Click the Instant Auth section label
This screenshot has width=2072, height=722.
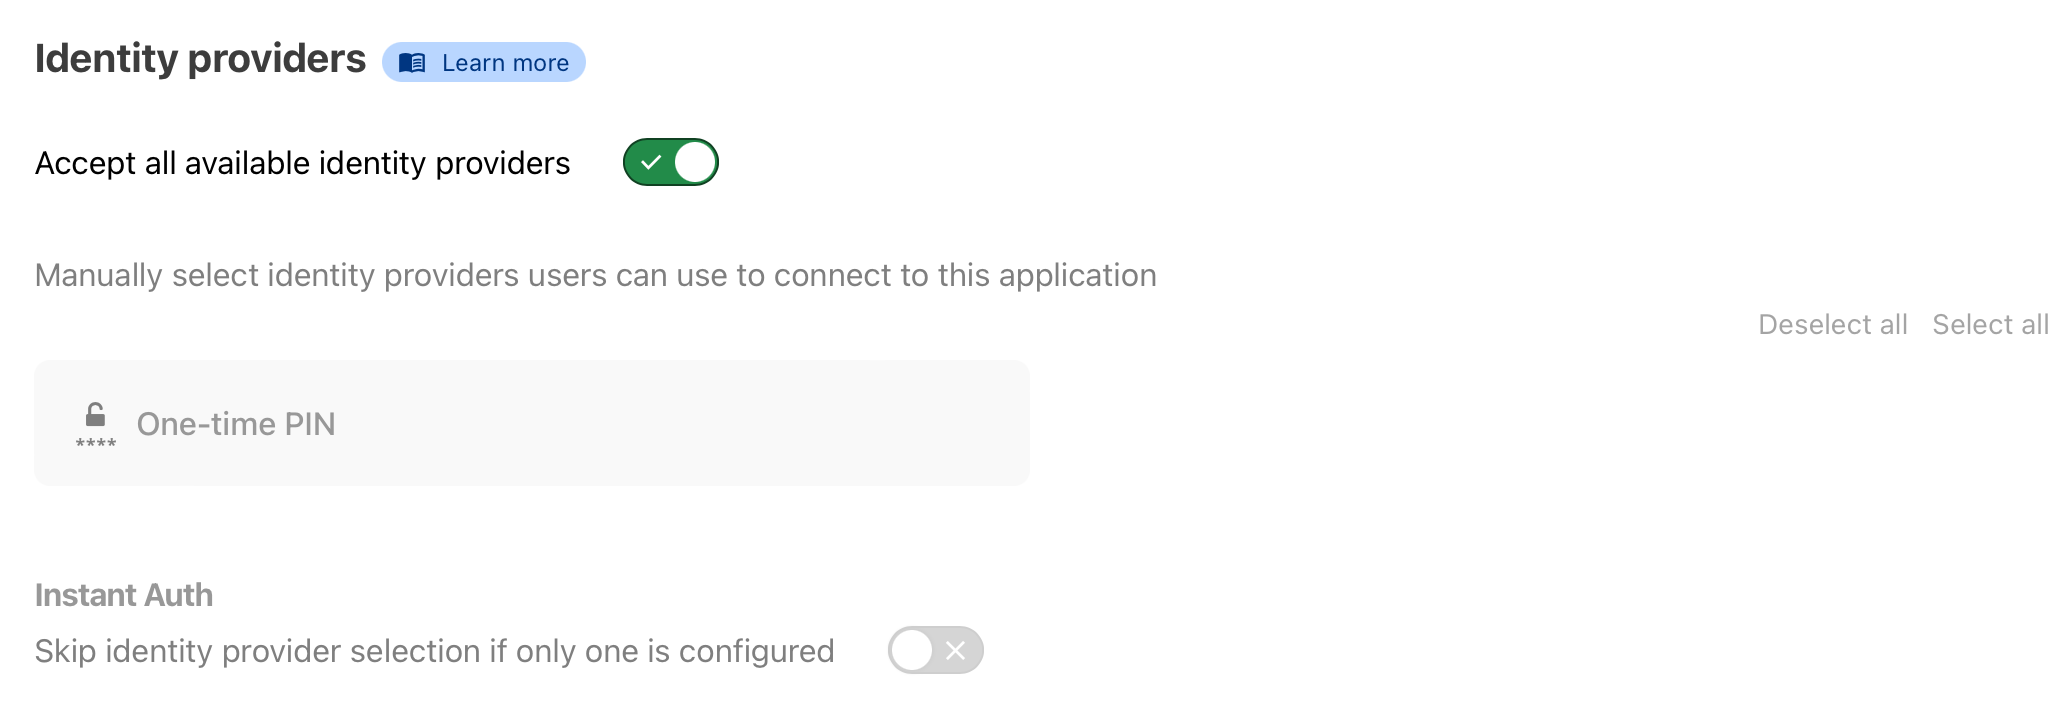(x=123, y=594)
